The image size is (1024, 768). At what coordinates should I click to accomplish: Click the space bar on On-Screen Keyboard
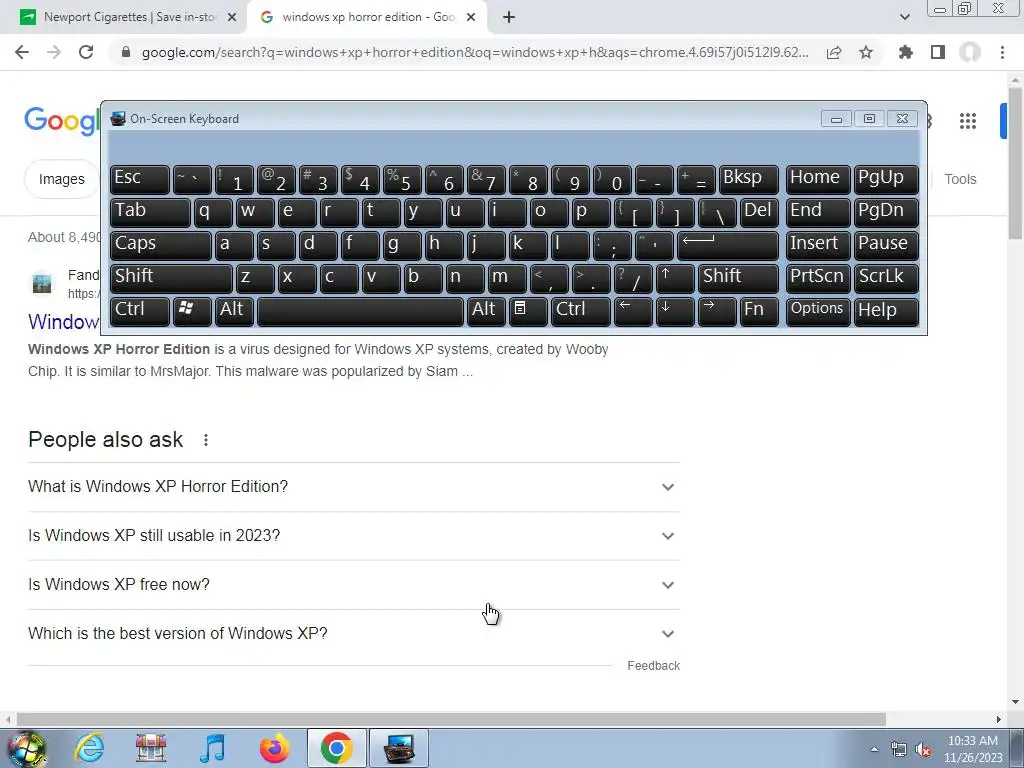(360, 311)
